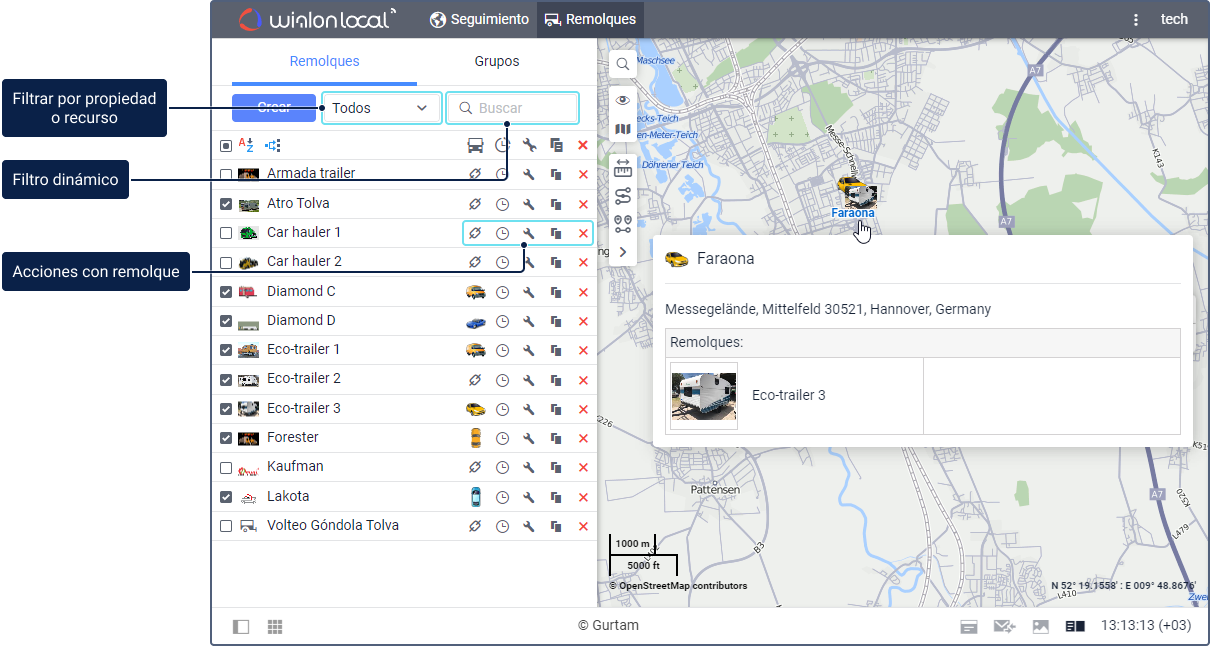Toggle the eye visibility icon on map

point(622,100)
